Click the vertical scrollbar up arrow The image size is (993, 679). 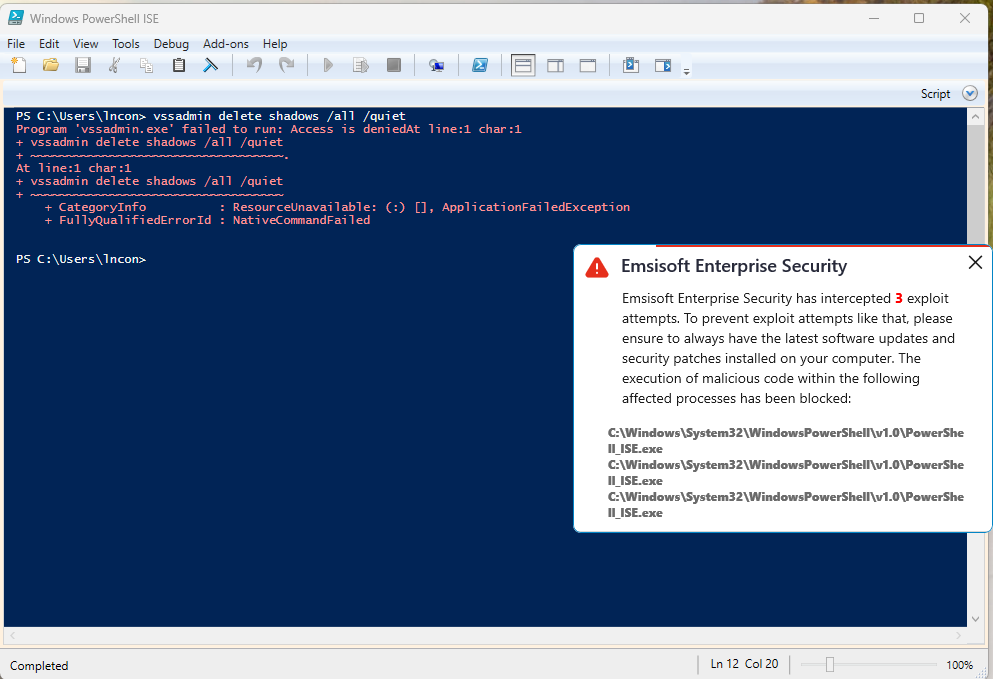coord(975,117)
